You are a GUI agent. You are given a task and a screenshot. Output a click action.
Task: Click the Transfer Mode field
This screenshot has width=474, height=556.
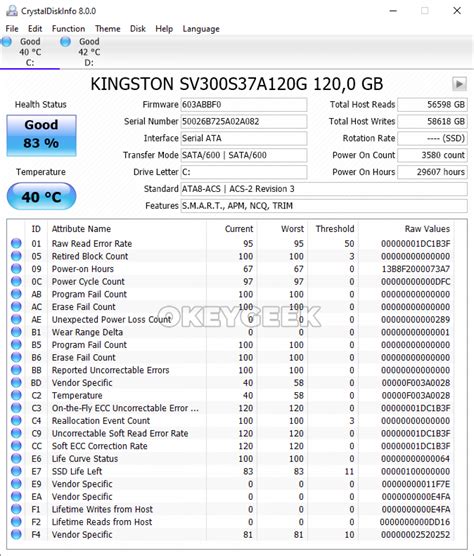244,155
